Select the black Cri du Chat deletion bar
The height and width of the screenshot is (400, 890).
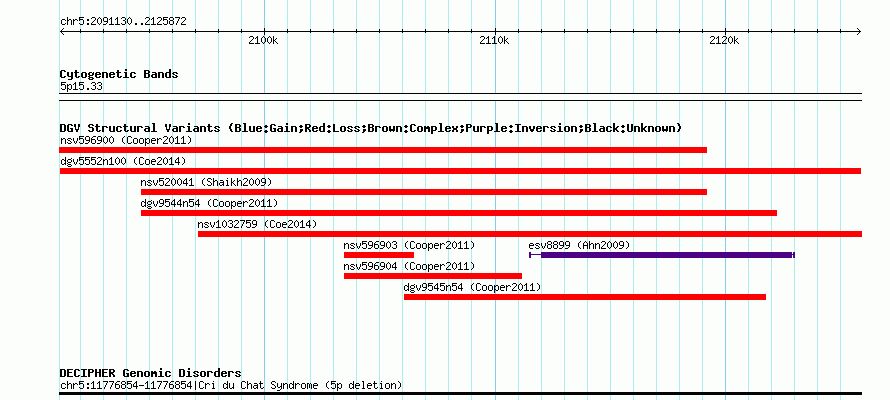pyautogui.click(x=460, y=393)
